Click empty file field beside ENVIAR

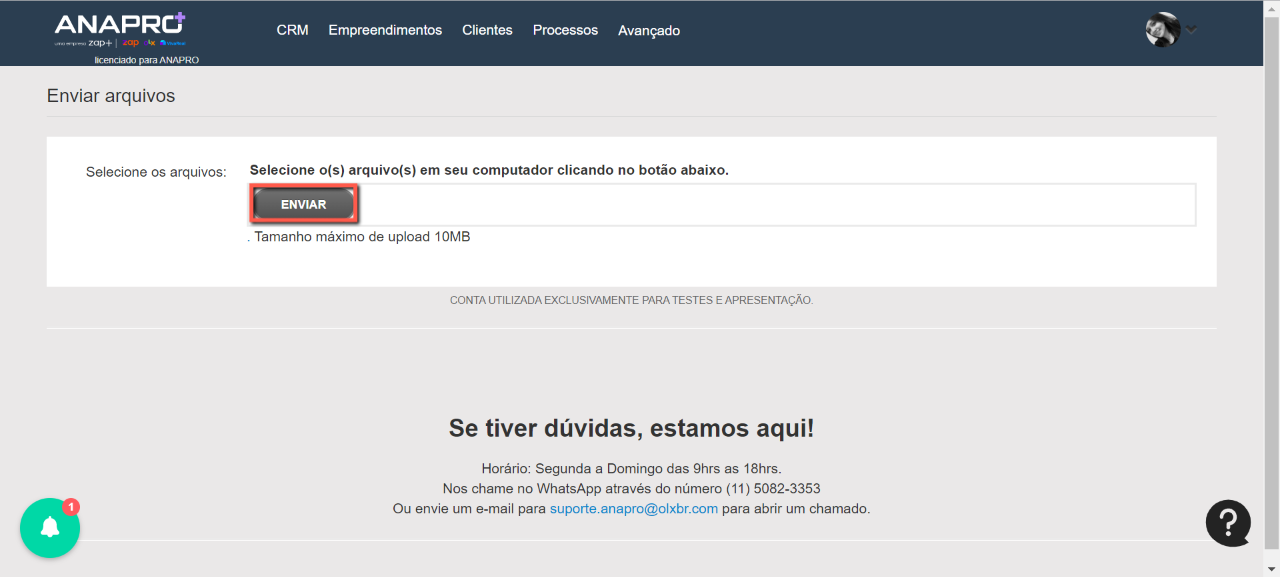click(775, 205)
